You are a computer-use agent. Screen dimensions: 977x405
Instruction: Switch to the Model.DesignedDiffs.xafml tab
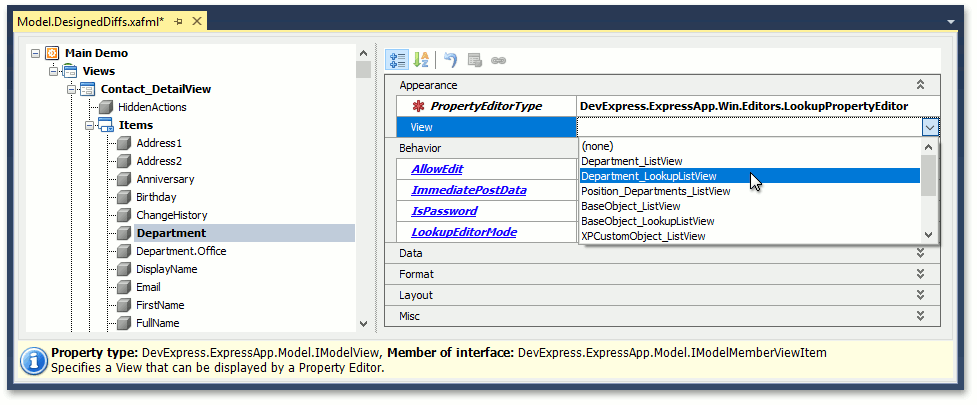pyautogui.click(x=91, y=21)
